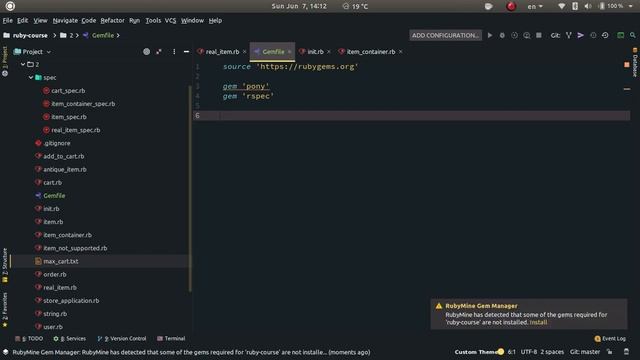
Task: Open the Version Control tool window
Action: tap(122, 339)
